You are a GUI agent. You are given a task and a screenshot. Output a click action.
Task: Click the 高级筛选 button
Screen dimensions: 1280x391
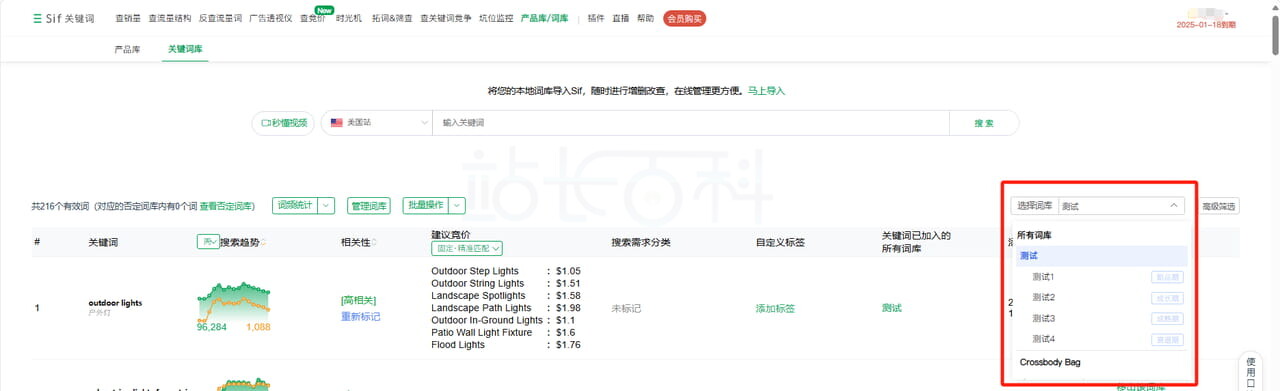1218,206
